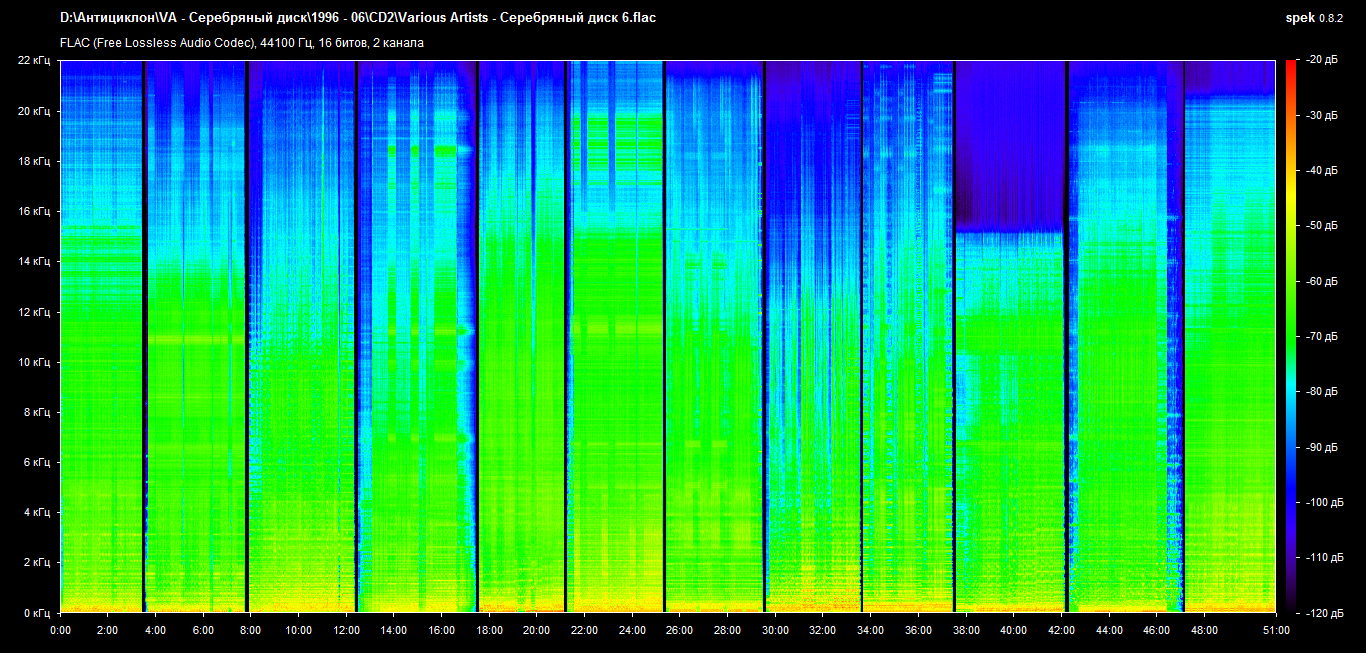Click the 10:00 time axis label
Image resolution: width=1366 pixels, height=653 pixels.
point(298,630)
